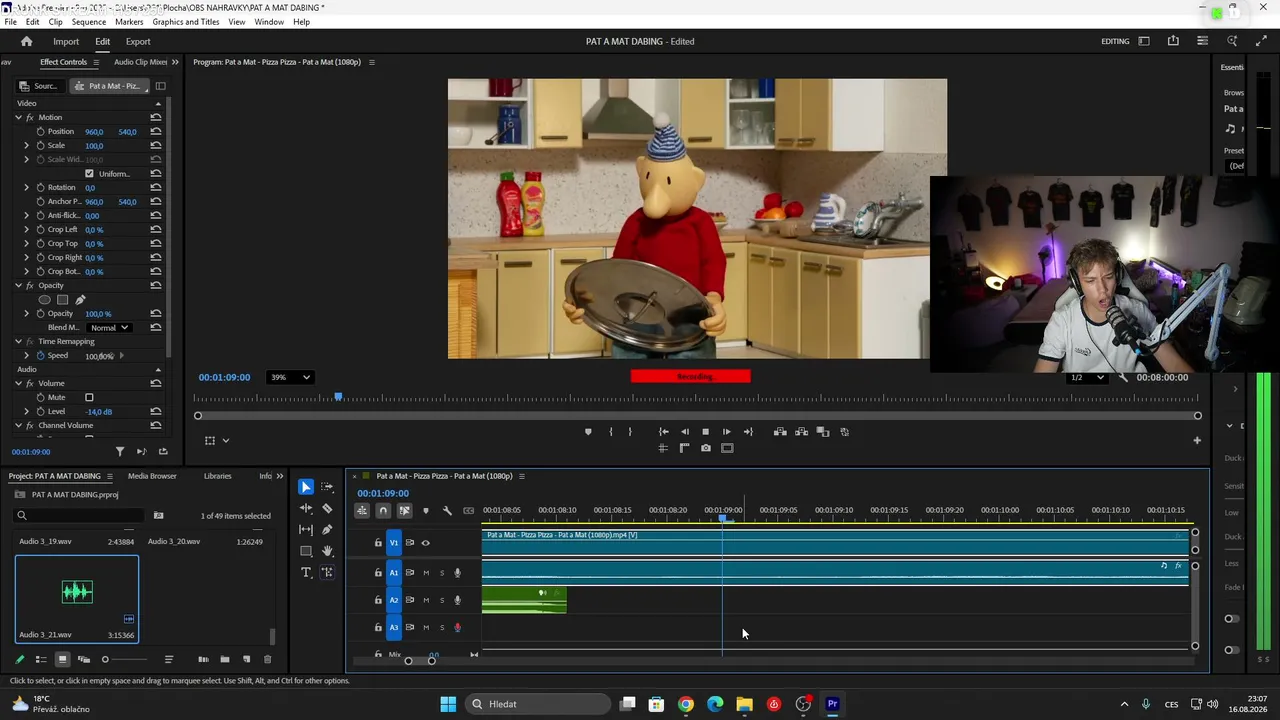Go to In point in Program Monitor
1280x720 pixels.
point(663,432)
